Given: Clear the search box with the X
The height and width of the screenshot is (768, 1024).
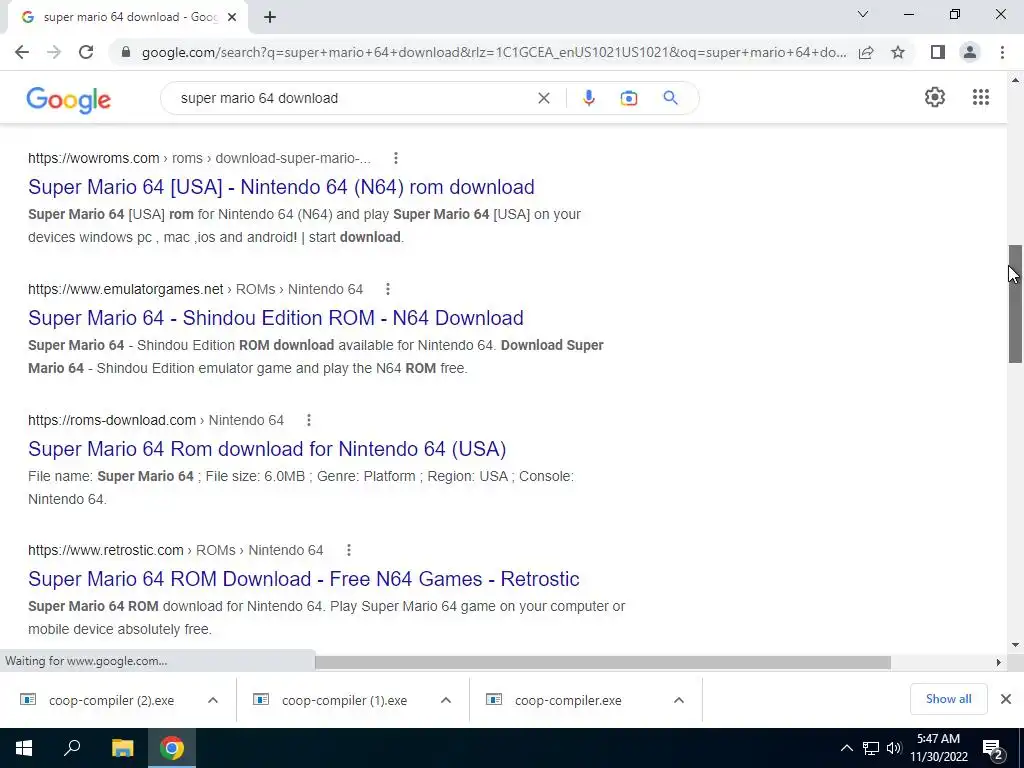Looking at the screenshot, I should tap(543, 98).
